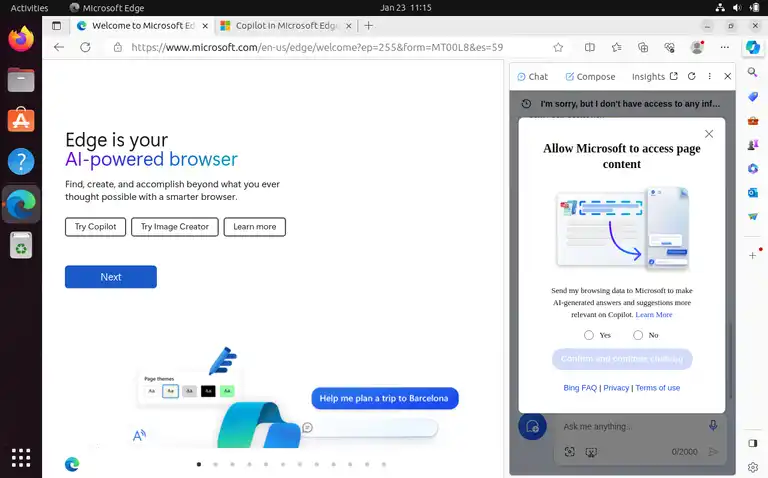Click the new topic button in Copilot
This screenshot has width=768, height=478.
(532, 426)
